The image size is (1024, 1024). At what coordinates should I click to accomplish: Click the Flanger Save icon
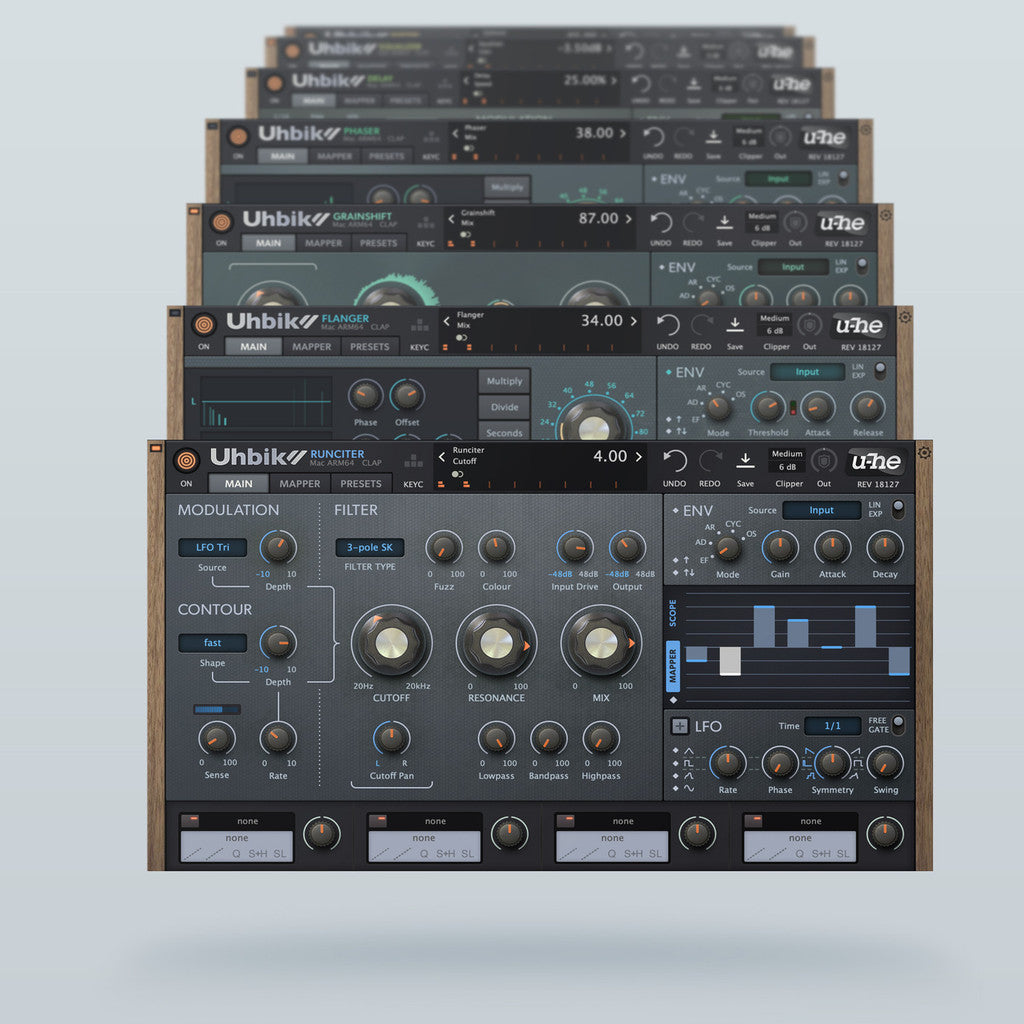(735, 324)
